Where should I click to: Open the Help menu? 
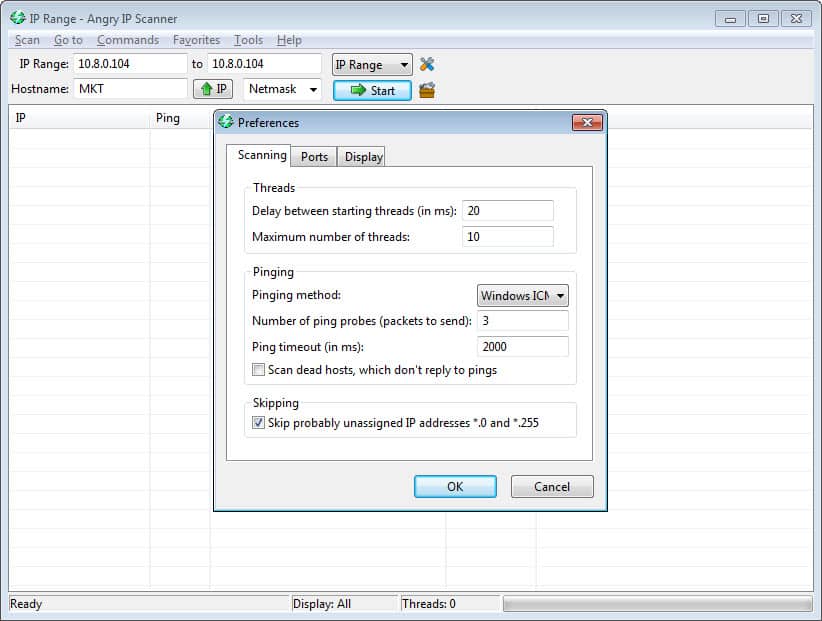pyautogui.click(x=289, y=40)
